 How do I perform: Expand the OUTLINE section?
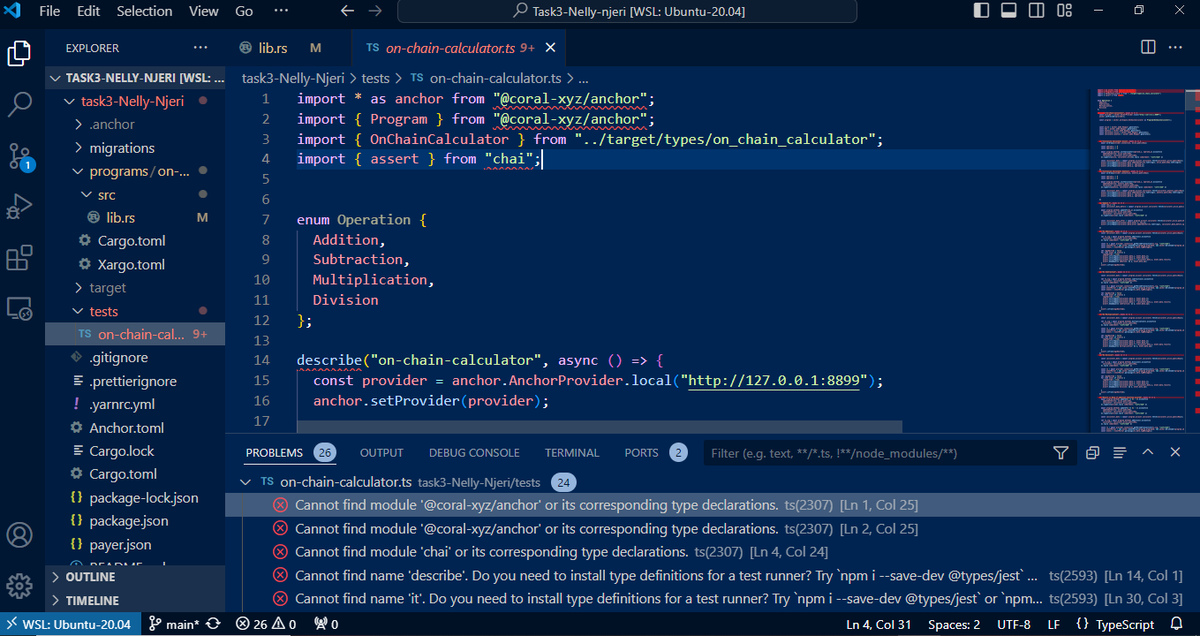coord(88,575)
